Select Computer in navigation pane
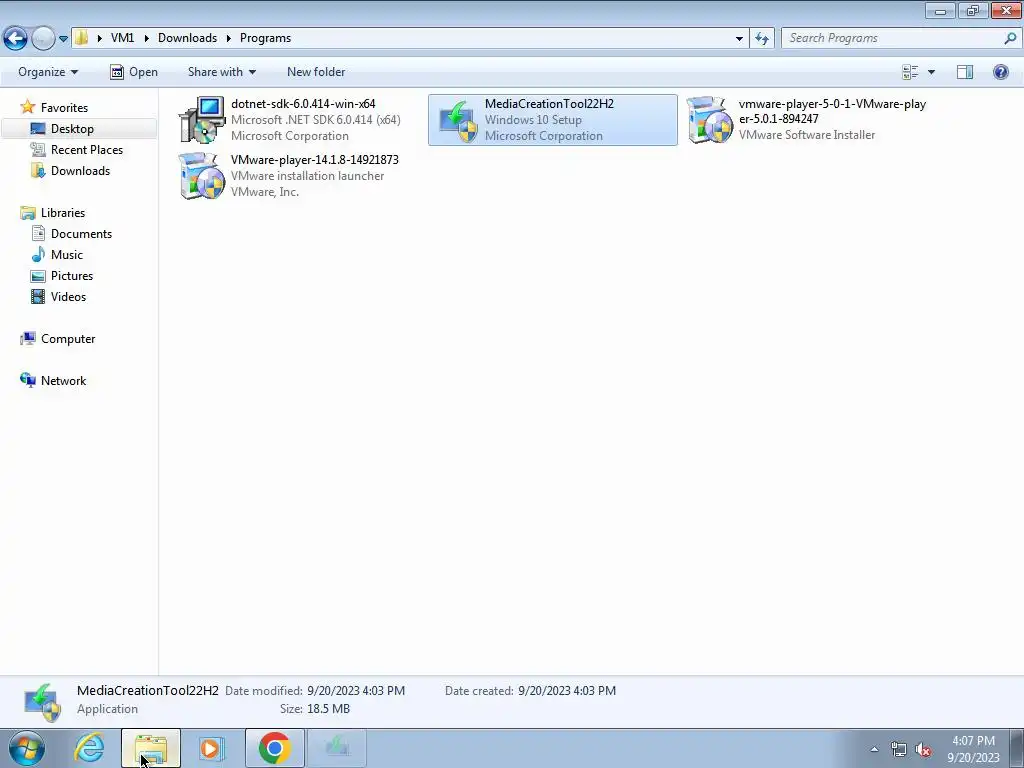The image size is (1024, 768). tap(68, 339)
